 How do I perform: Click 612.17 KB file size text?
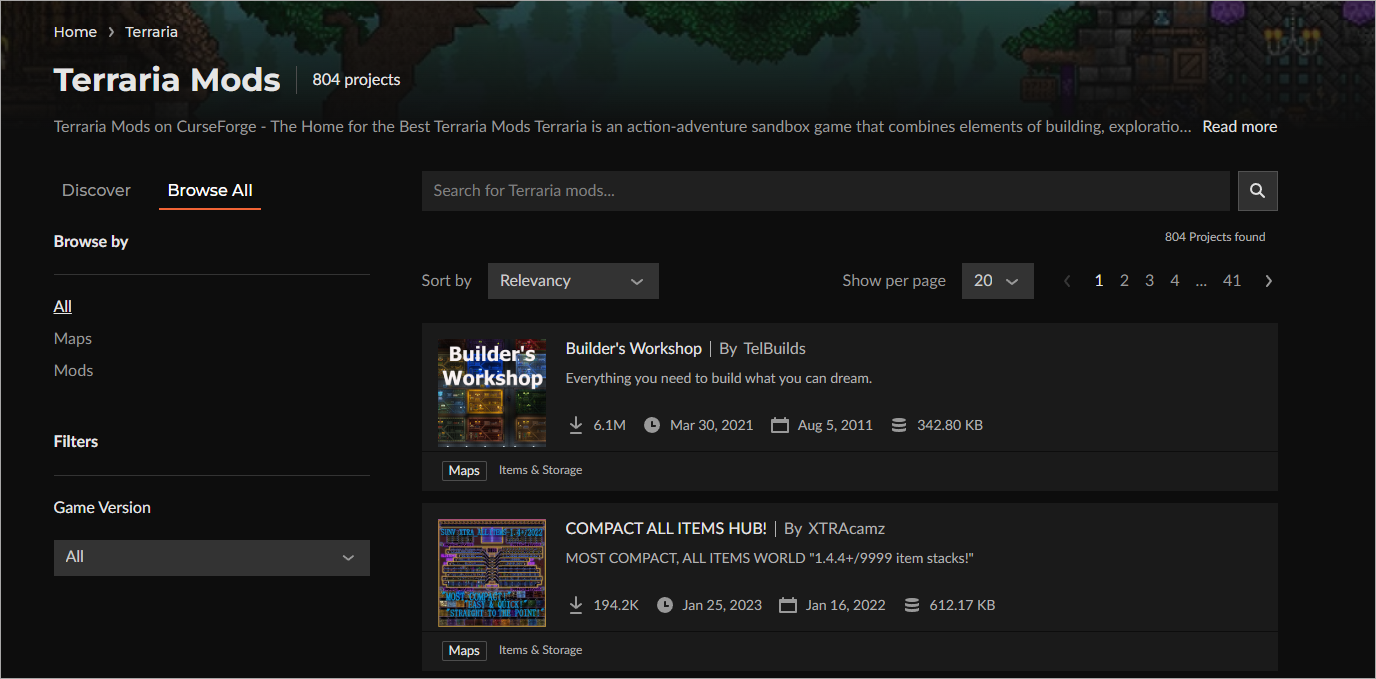[x=962, y=605]
